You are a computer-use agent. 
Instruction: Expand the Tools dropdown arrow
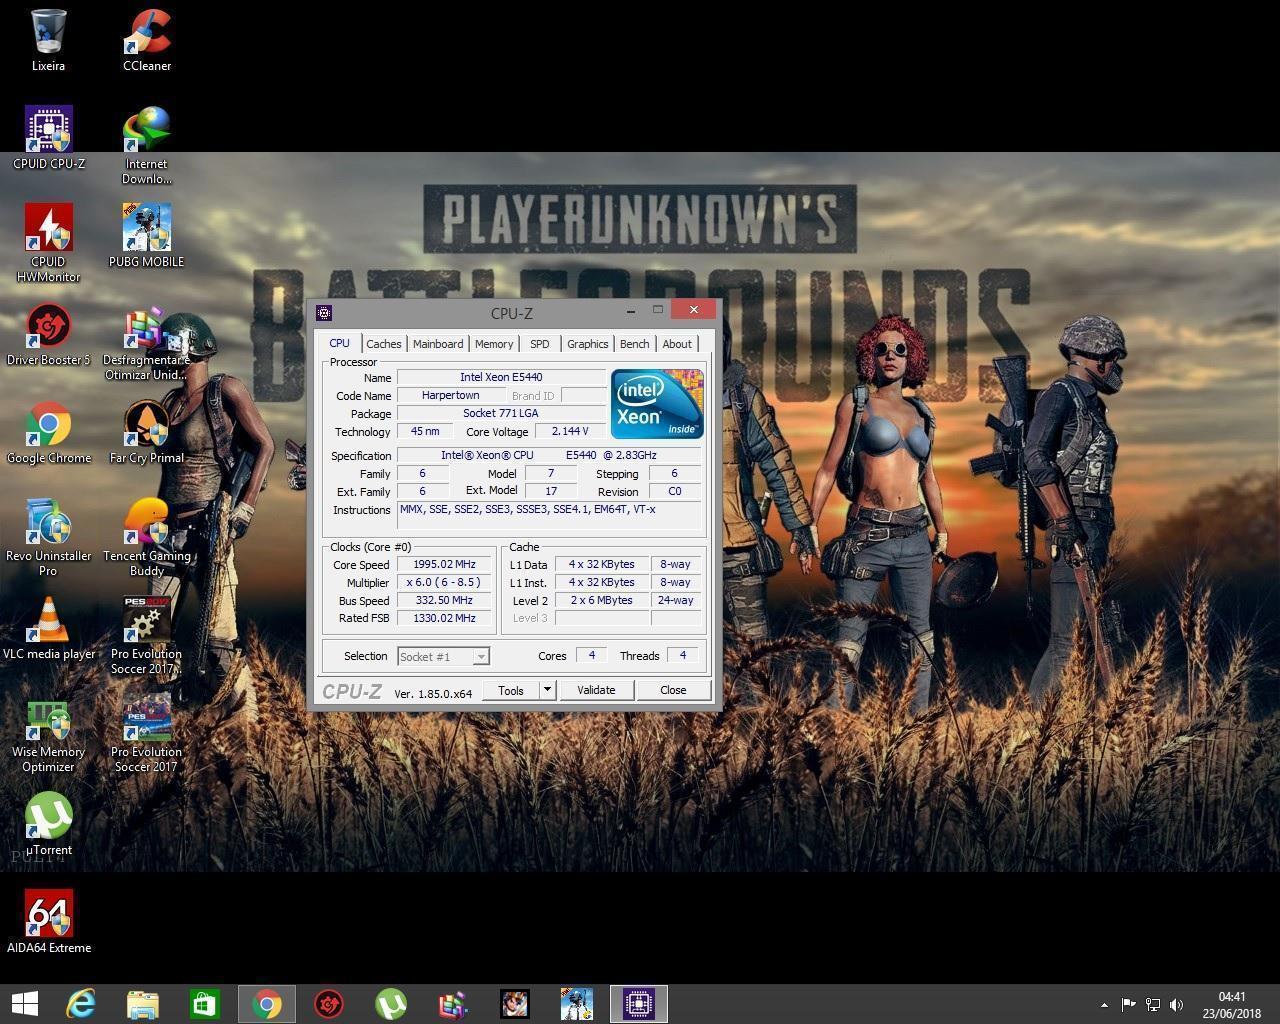coord(547,690)
